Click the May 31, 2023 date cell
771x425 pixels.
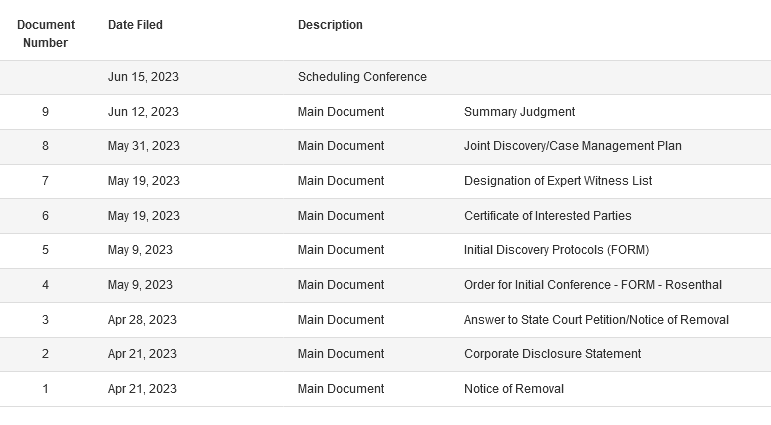pos(144,146)
